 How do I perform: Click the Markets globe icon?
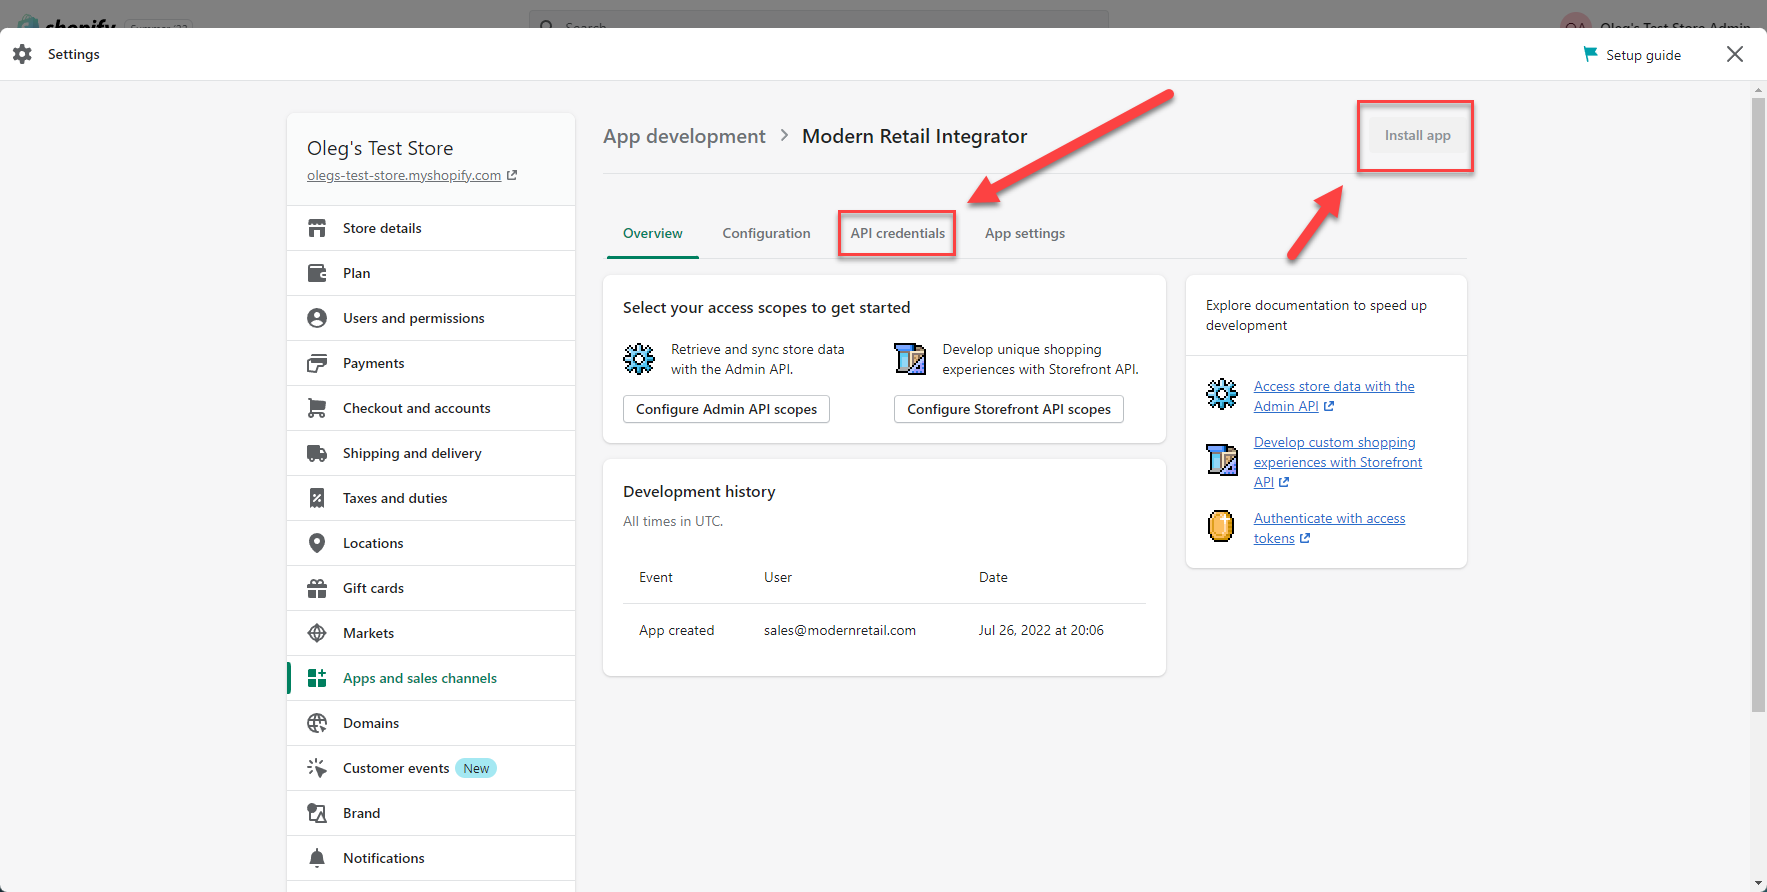click(317, 633)
